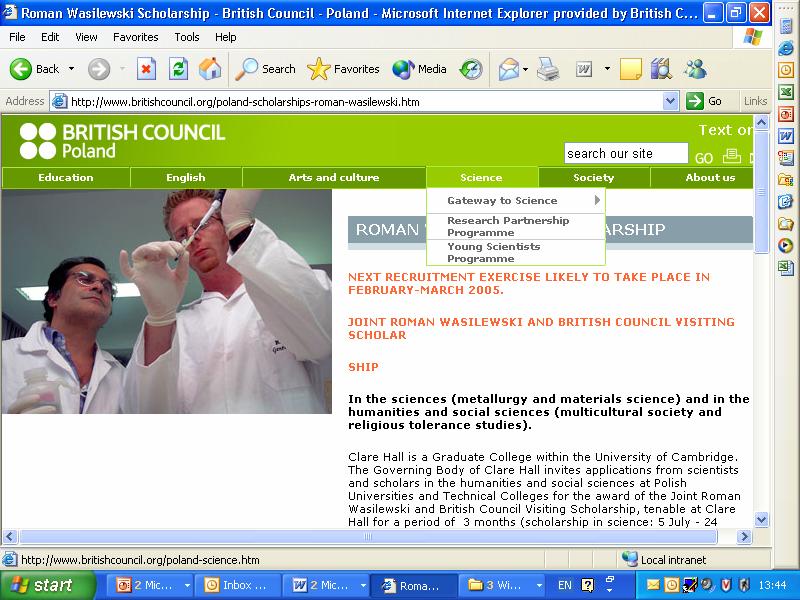
Task: Go to the Home page icon
Action: point(210,69)
